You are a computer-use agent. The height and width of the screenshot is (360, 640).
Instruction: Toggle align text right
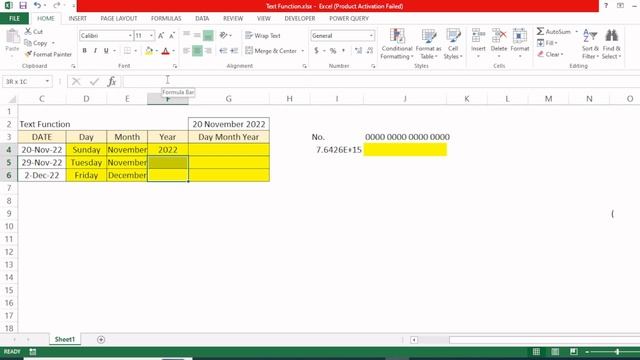pyautogui.click(x=208, y=51)
